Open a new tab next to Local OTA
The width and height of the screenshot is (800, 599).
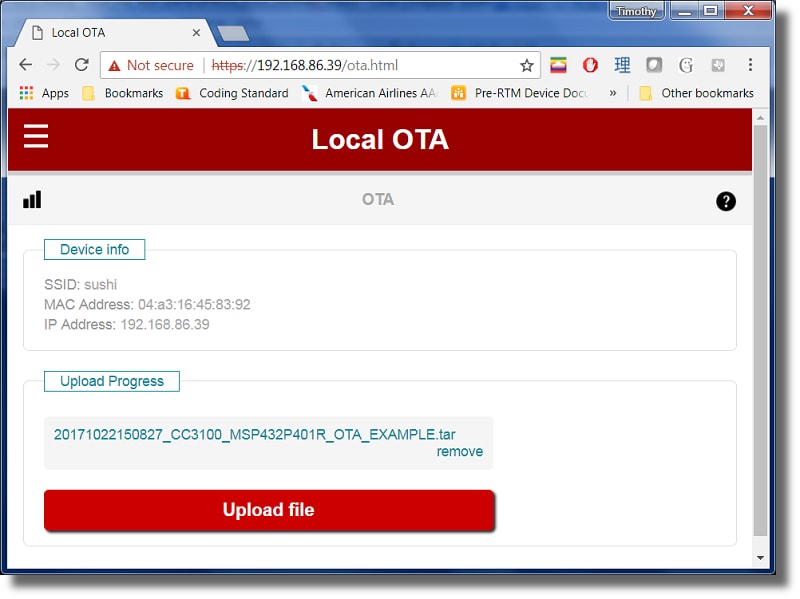click(x=233, y=33)
